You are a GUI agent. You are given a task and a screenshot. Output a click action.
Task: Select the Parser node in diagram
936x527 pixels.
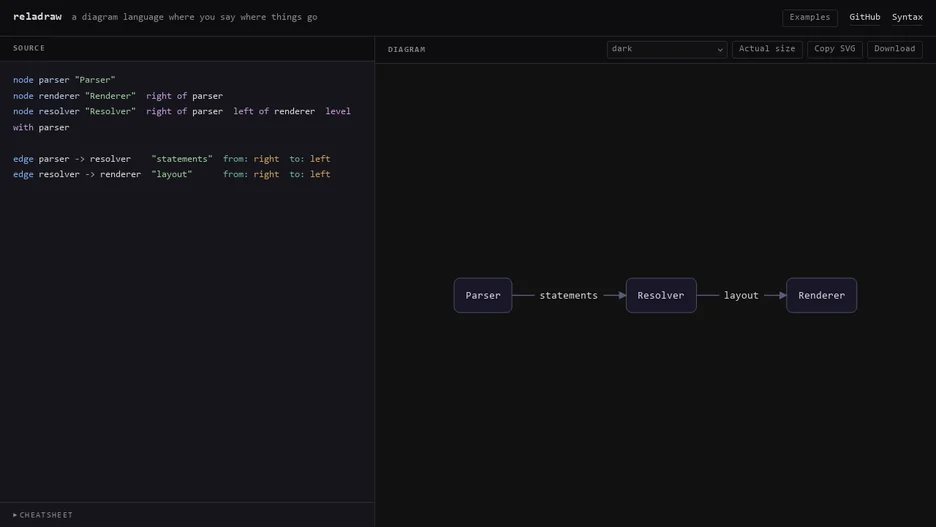[x=483, y=295]
